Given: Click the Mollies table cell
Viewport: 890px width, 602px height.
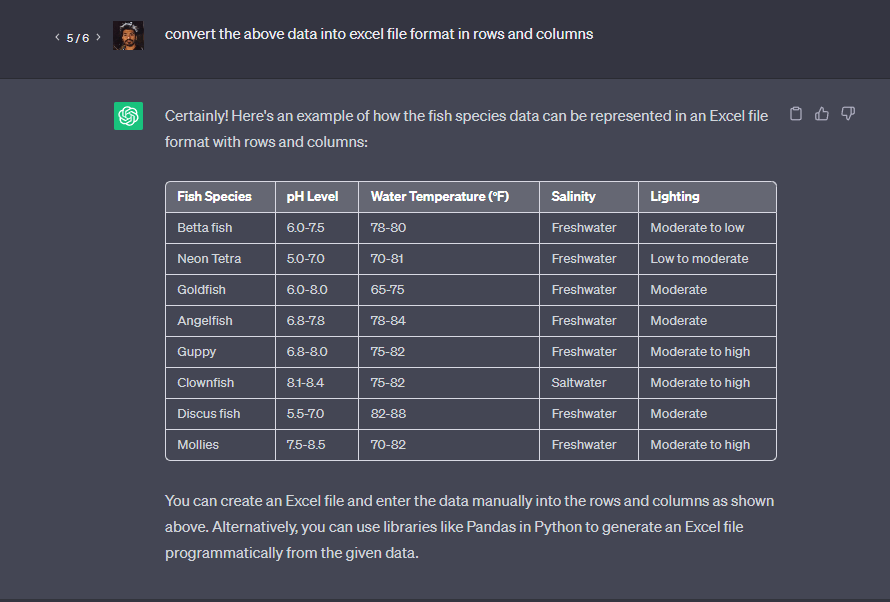Looking at the screenshot, I should point(220,445).
